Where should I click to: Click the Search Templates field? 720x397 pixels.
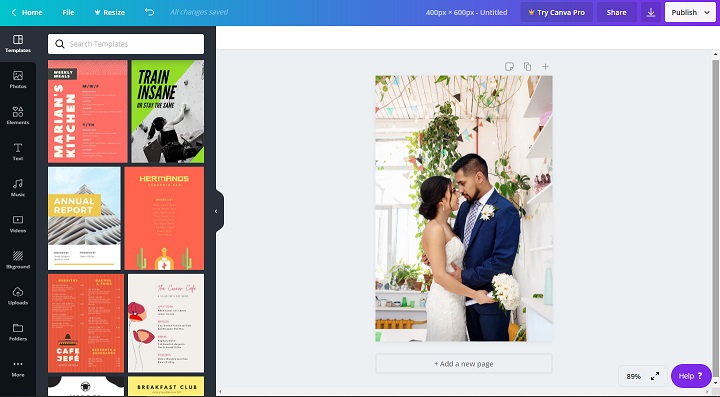pos(126,44)
